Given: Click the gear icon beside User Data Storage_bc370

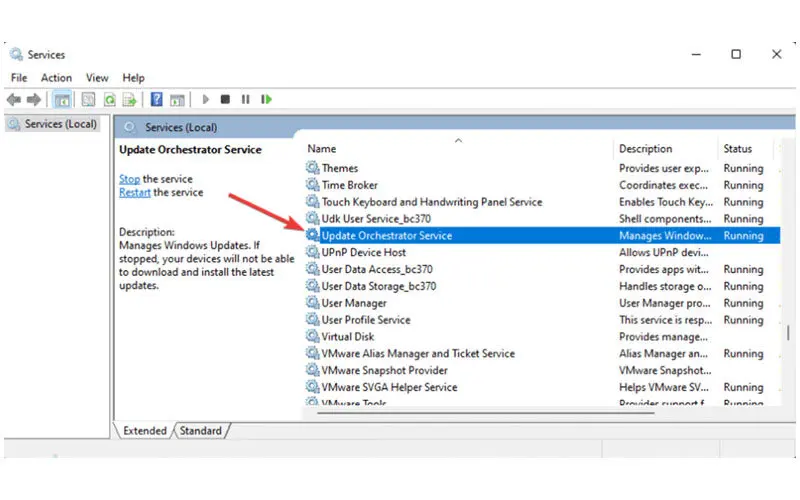Looking at the screenshot, I should 312,285.
